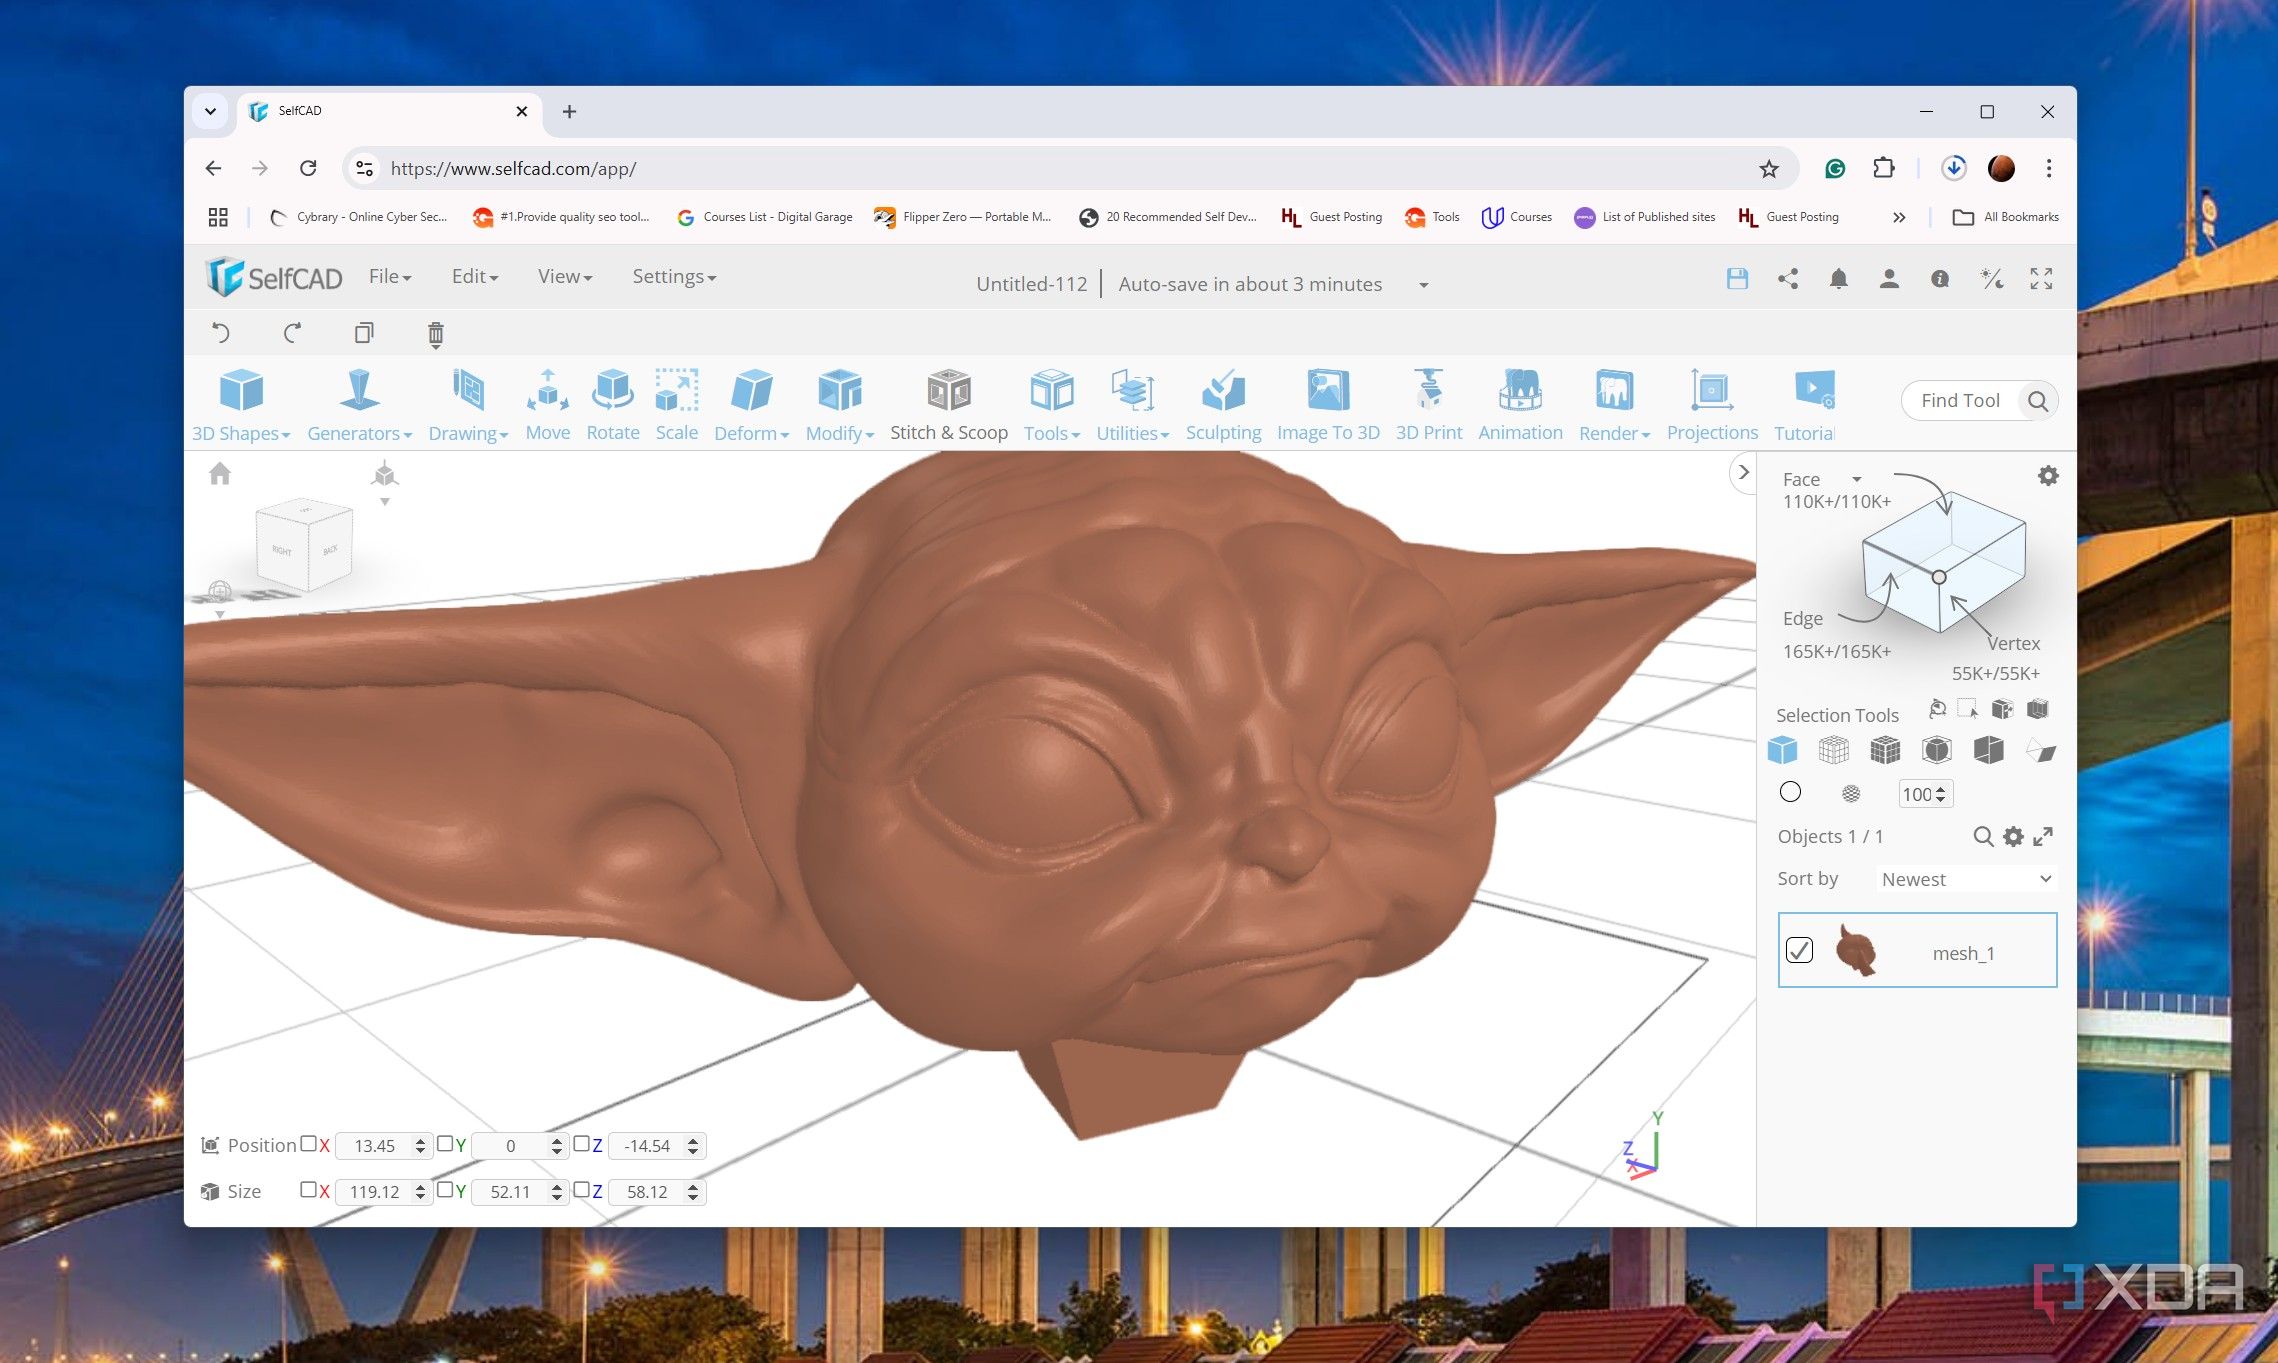Click the undo arrow icon

tap(221, 333)
